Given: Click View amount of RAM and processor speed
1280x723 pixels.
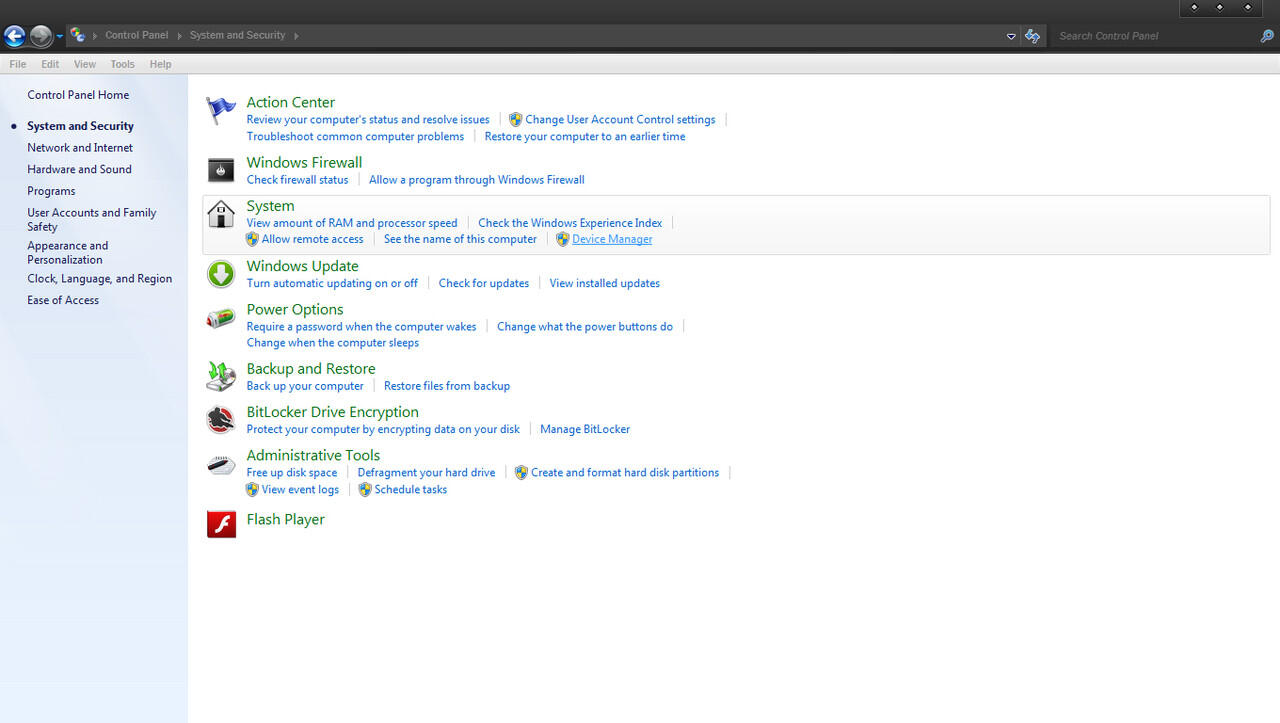Looking at the screenshot, I should click(x=352, y=223).
